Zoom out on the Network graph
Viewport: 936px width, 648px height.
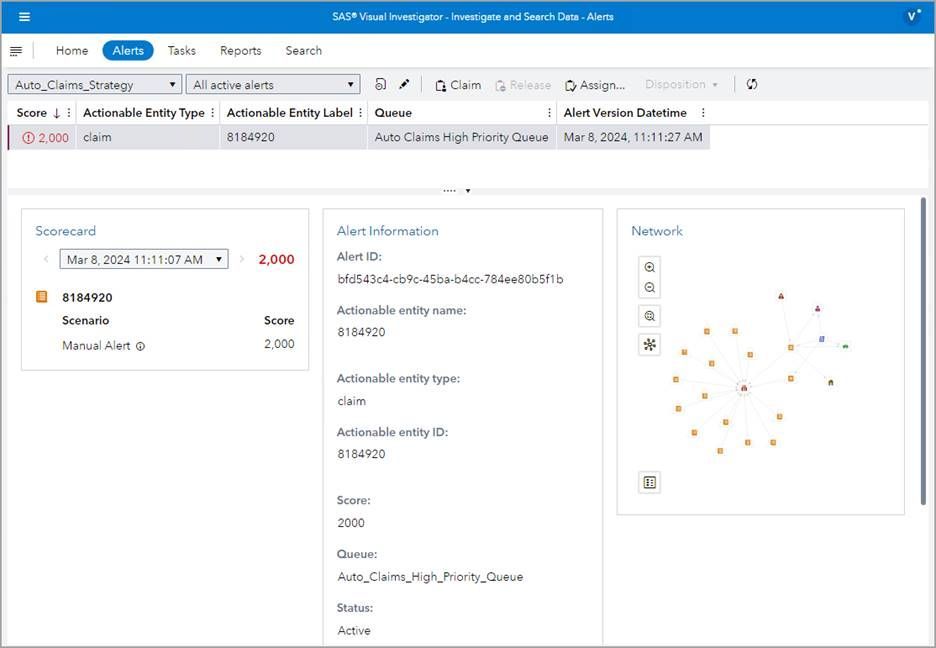click(649, 288)
